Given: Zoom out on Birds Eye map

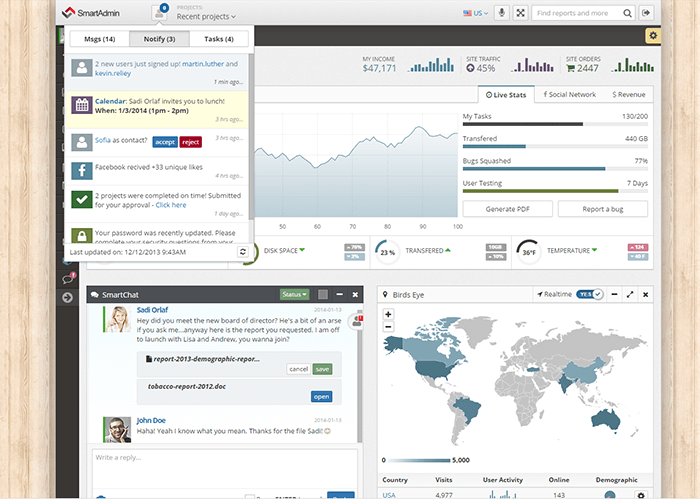Looking at the screenshot, I should click(x=388, y=326).
